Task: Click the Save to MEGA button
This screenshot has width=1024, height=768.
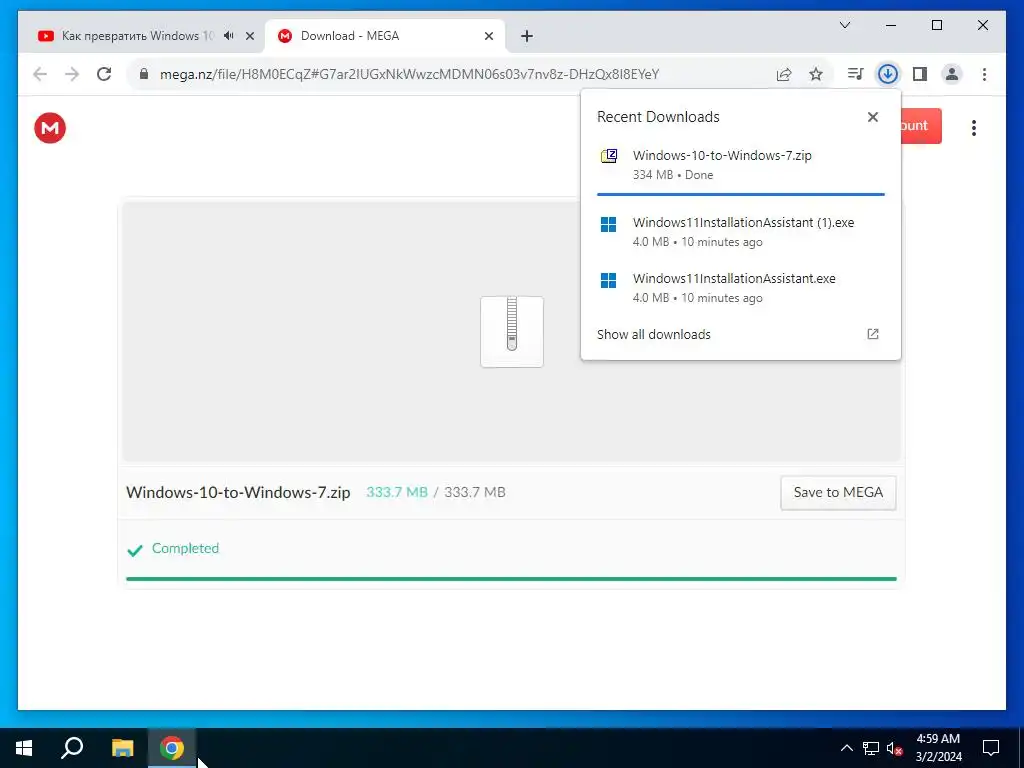Action: click(x=838, y=492)
